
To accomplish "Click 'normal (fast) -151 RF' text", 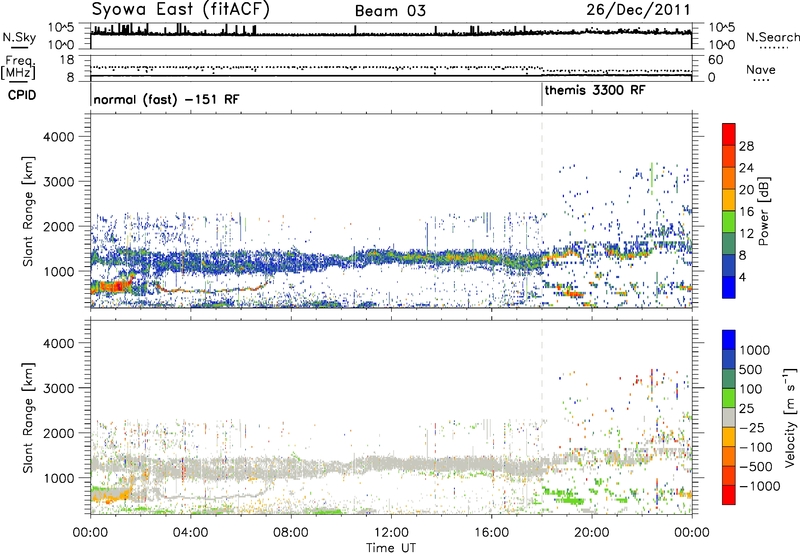I will [x=166, y=99].
